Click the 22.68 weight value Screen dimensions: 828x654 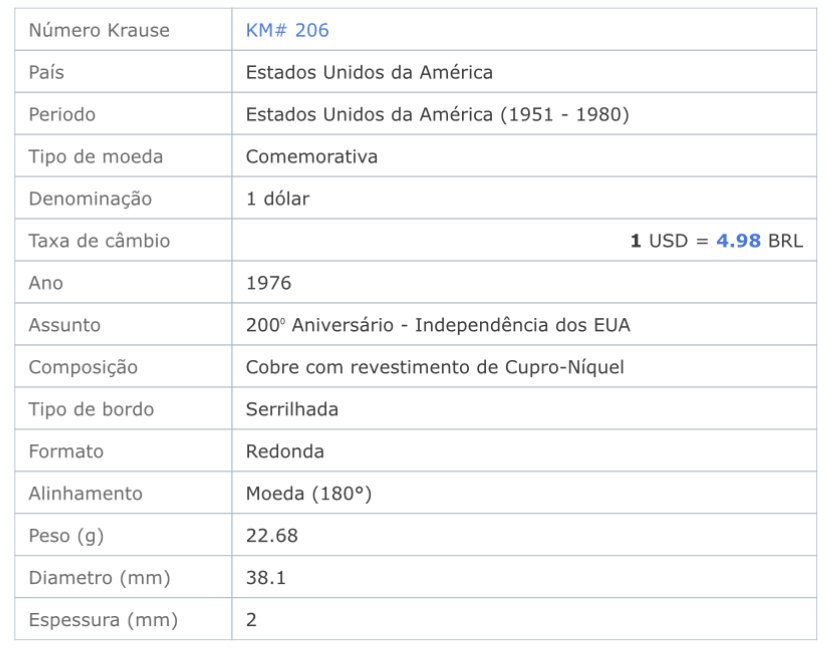click(x=272, y=536)
